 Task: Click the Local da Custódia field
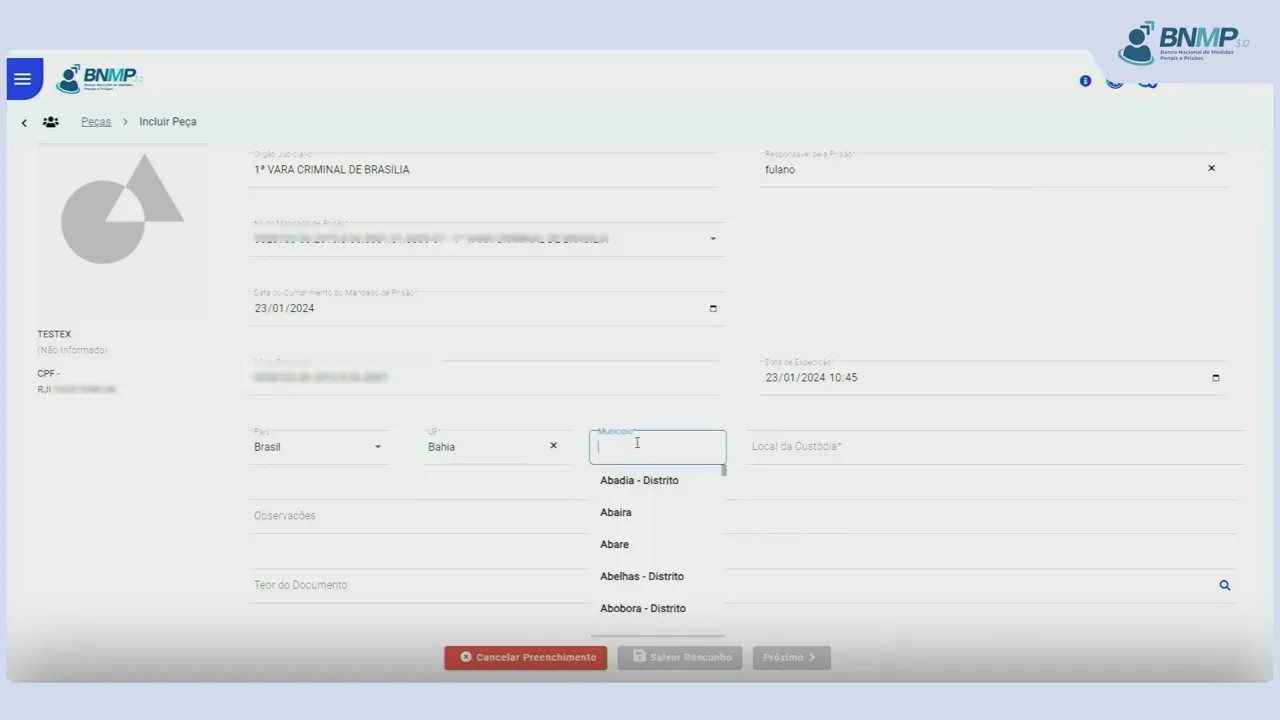pos(995,447)
